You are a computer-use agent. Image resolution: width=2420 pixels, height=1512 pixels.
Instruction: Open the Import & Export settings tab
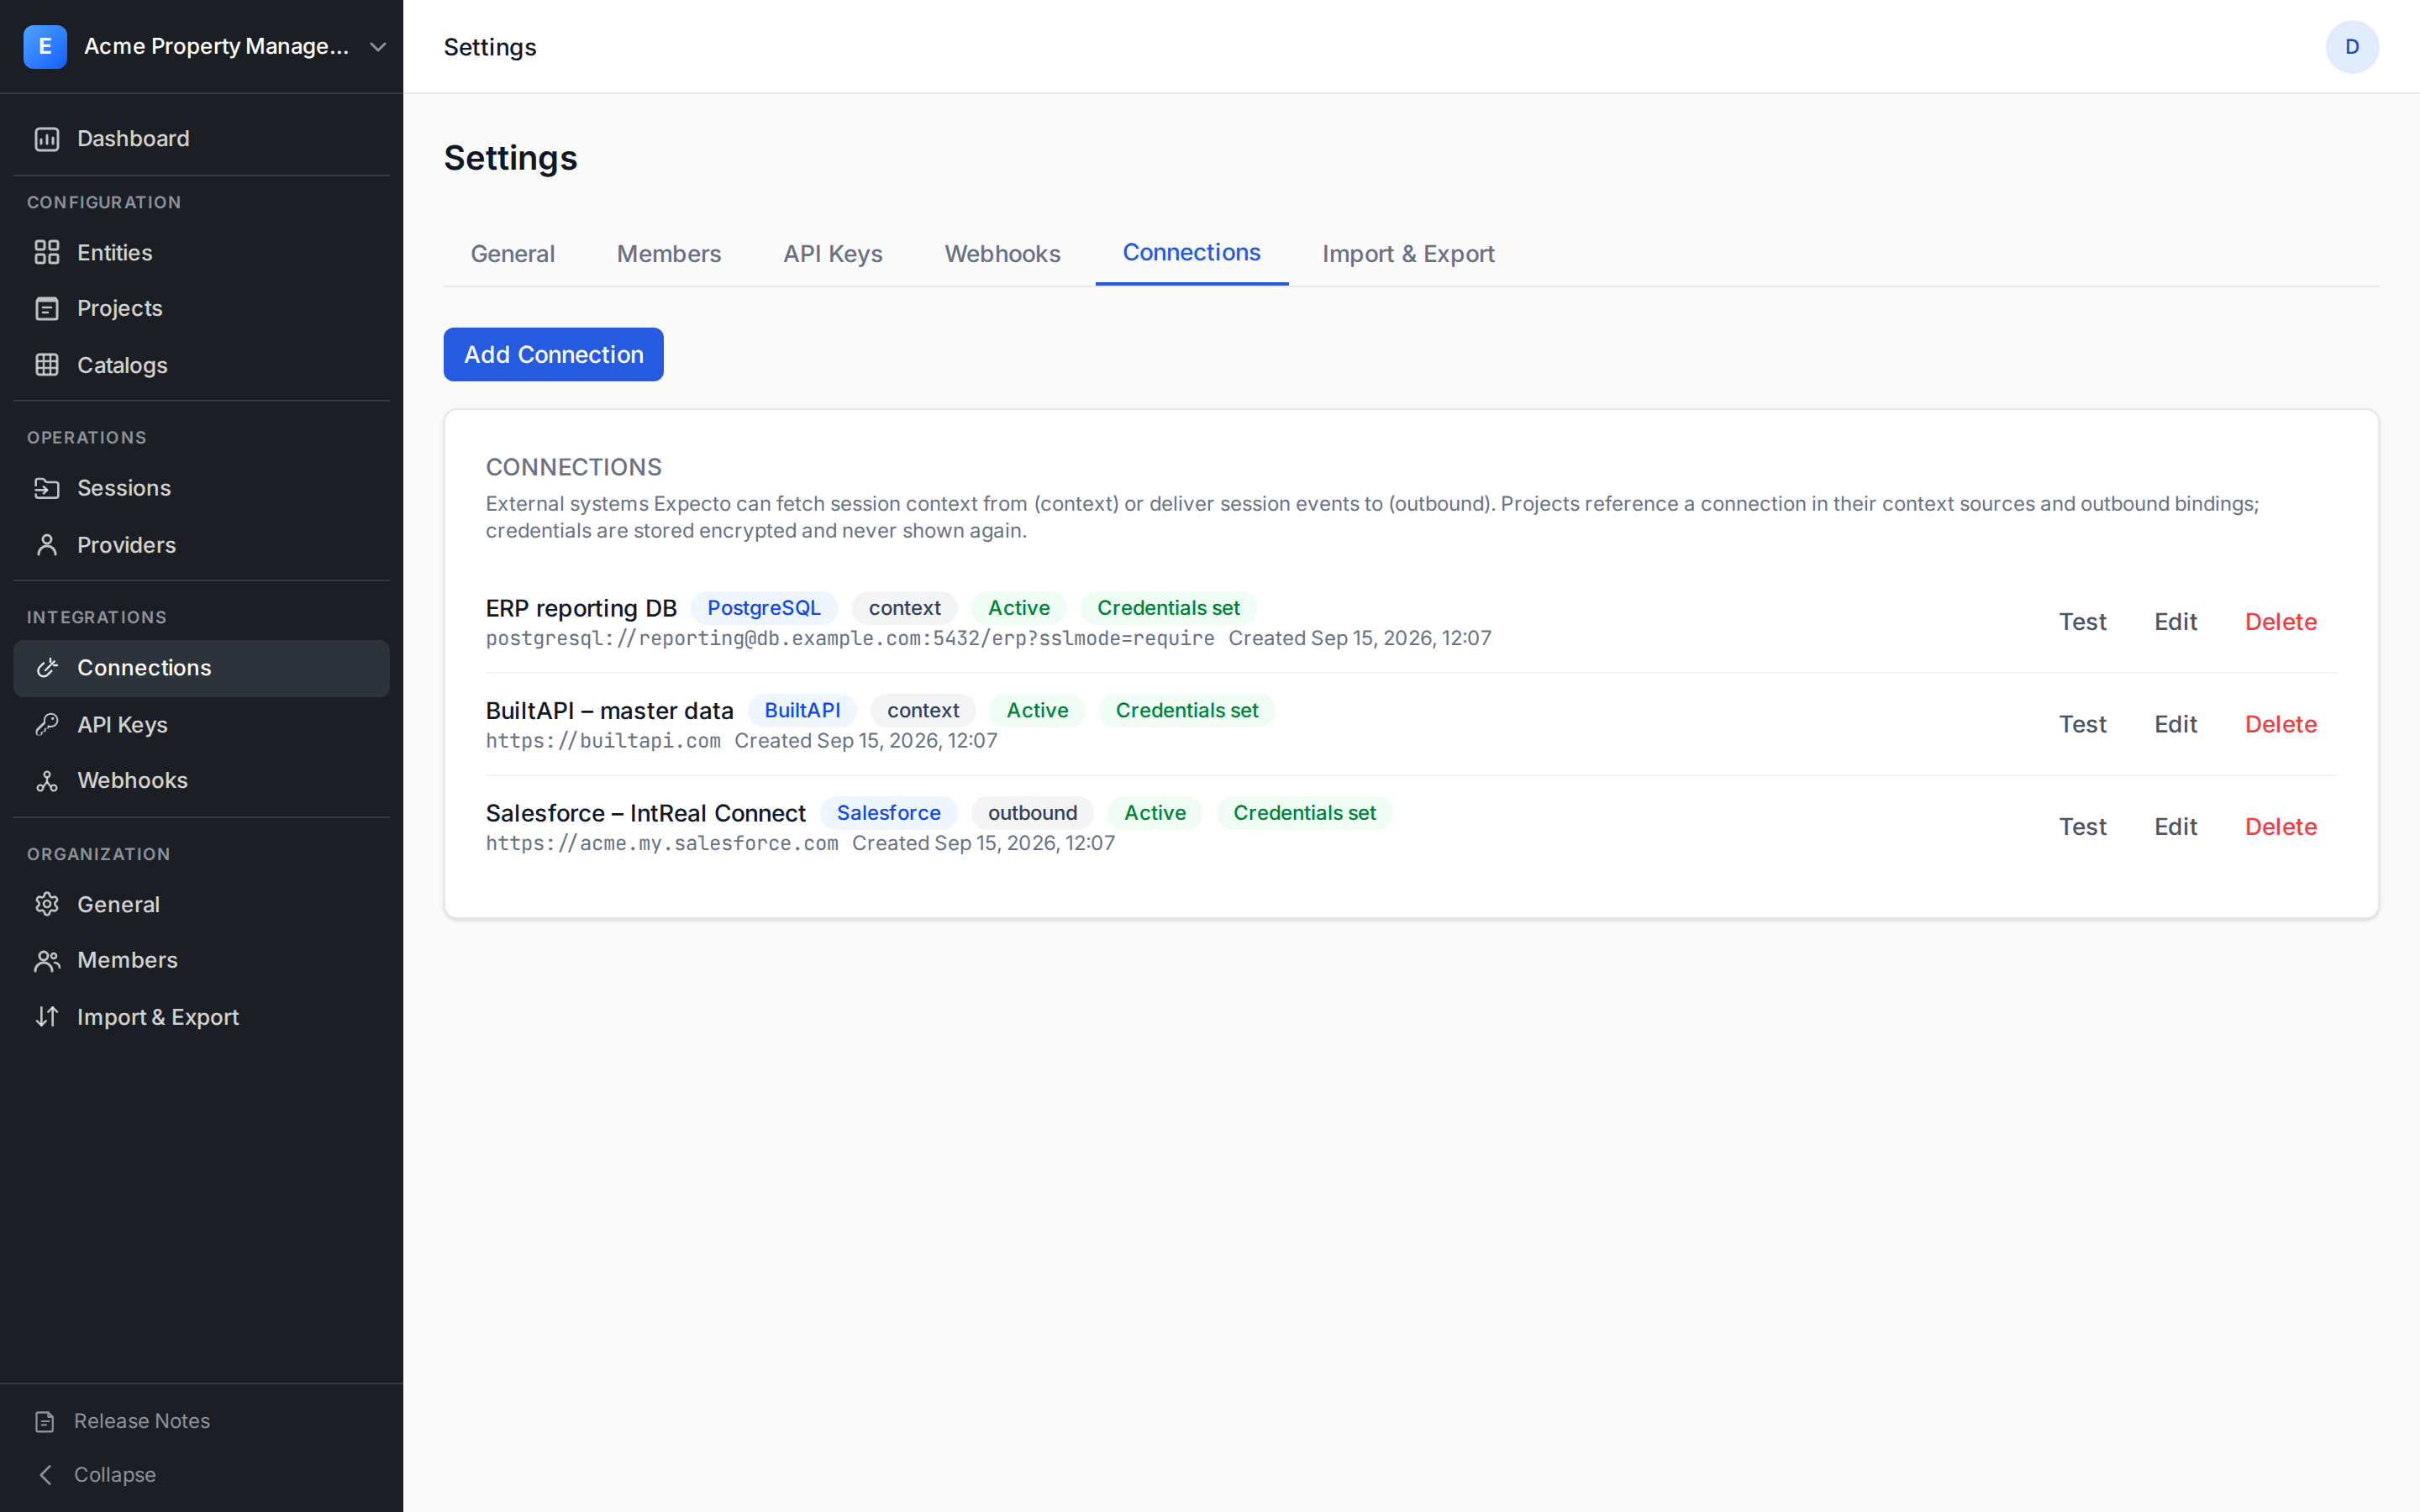click(1408, 254)
